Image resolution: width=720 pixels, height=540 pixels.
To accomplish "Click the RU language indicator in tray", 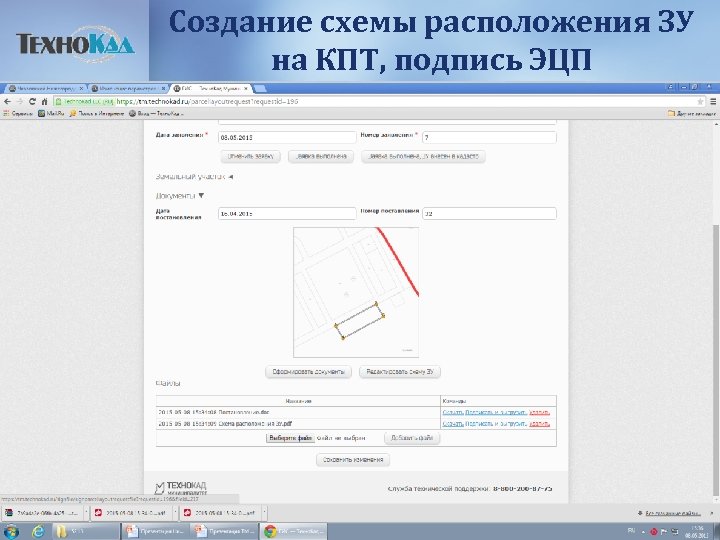I will (x=631, y=531).
